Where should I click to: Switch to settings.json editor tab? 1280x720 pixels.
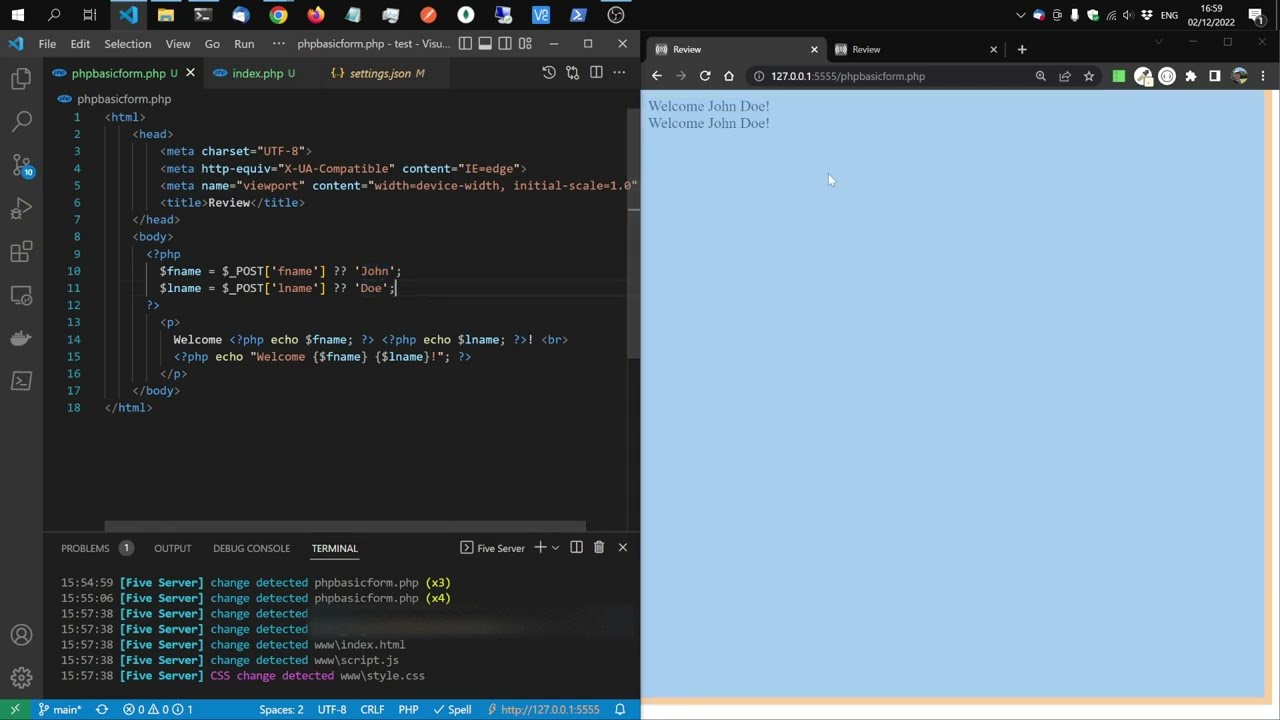coord(378,73)
